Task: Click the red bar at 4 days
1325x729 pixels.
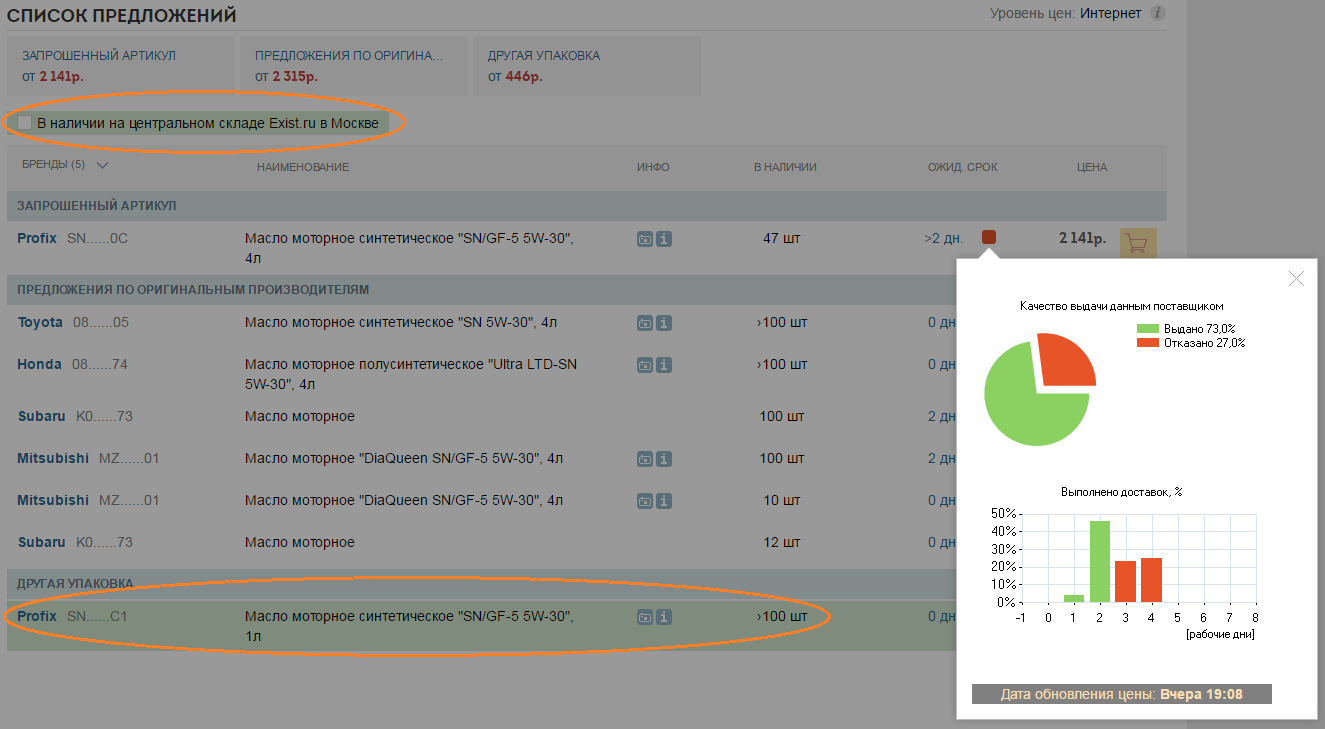Action: point(1151,580)
